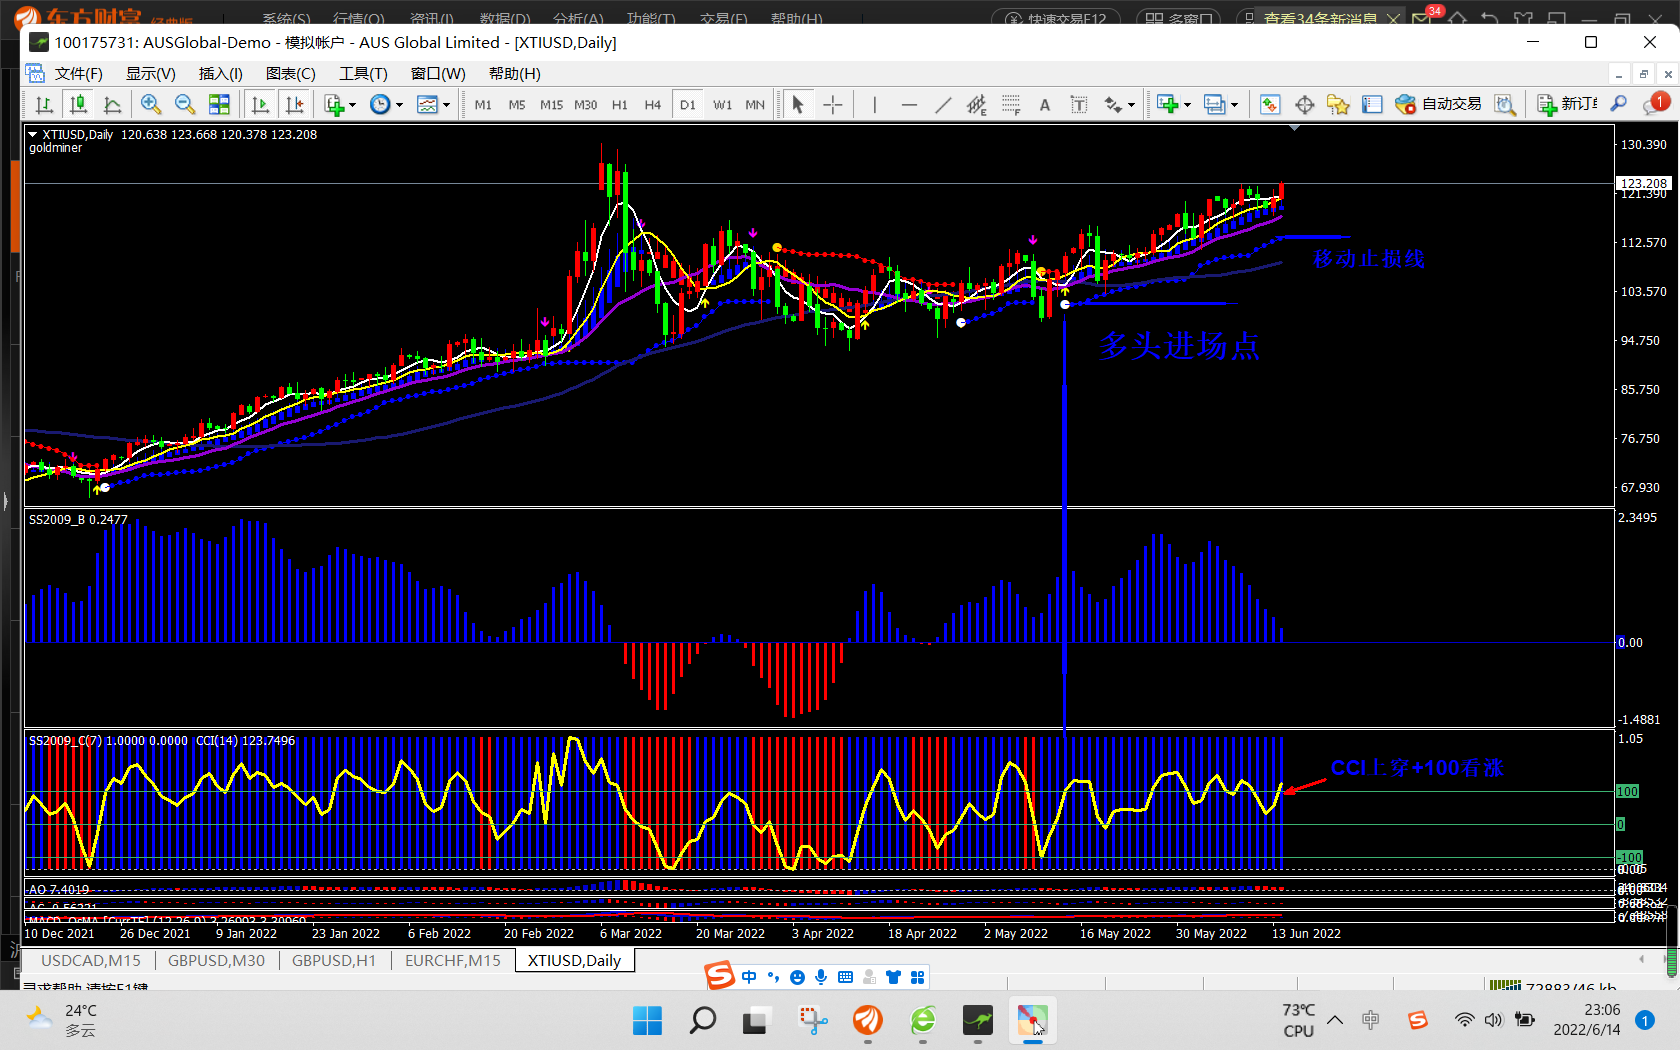Switch to MN timeframe
The width and height of the screenshot is (1680, 1050).
755,104
